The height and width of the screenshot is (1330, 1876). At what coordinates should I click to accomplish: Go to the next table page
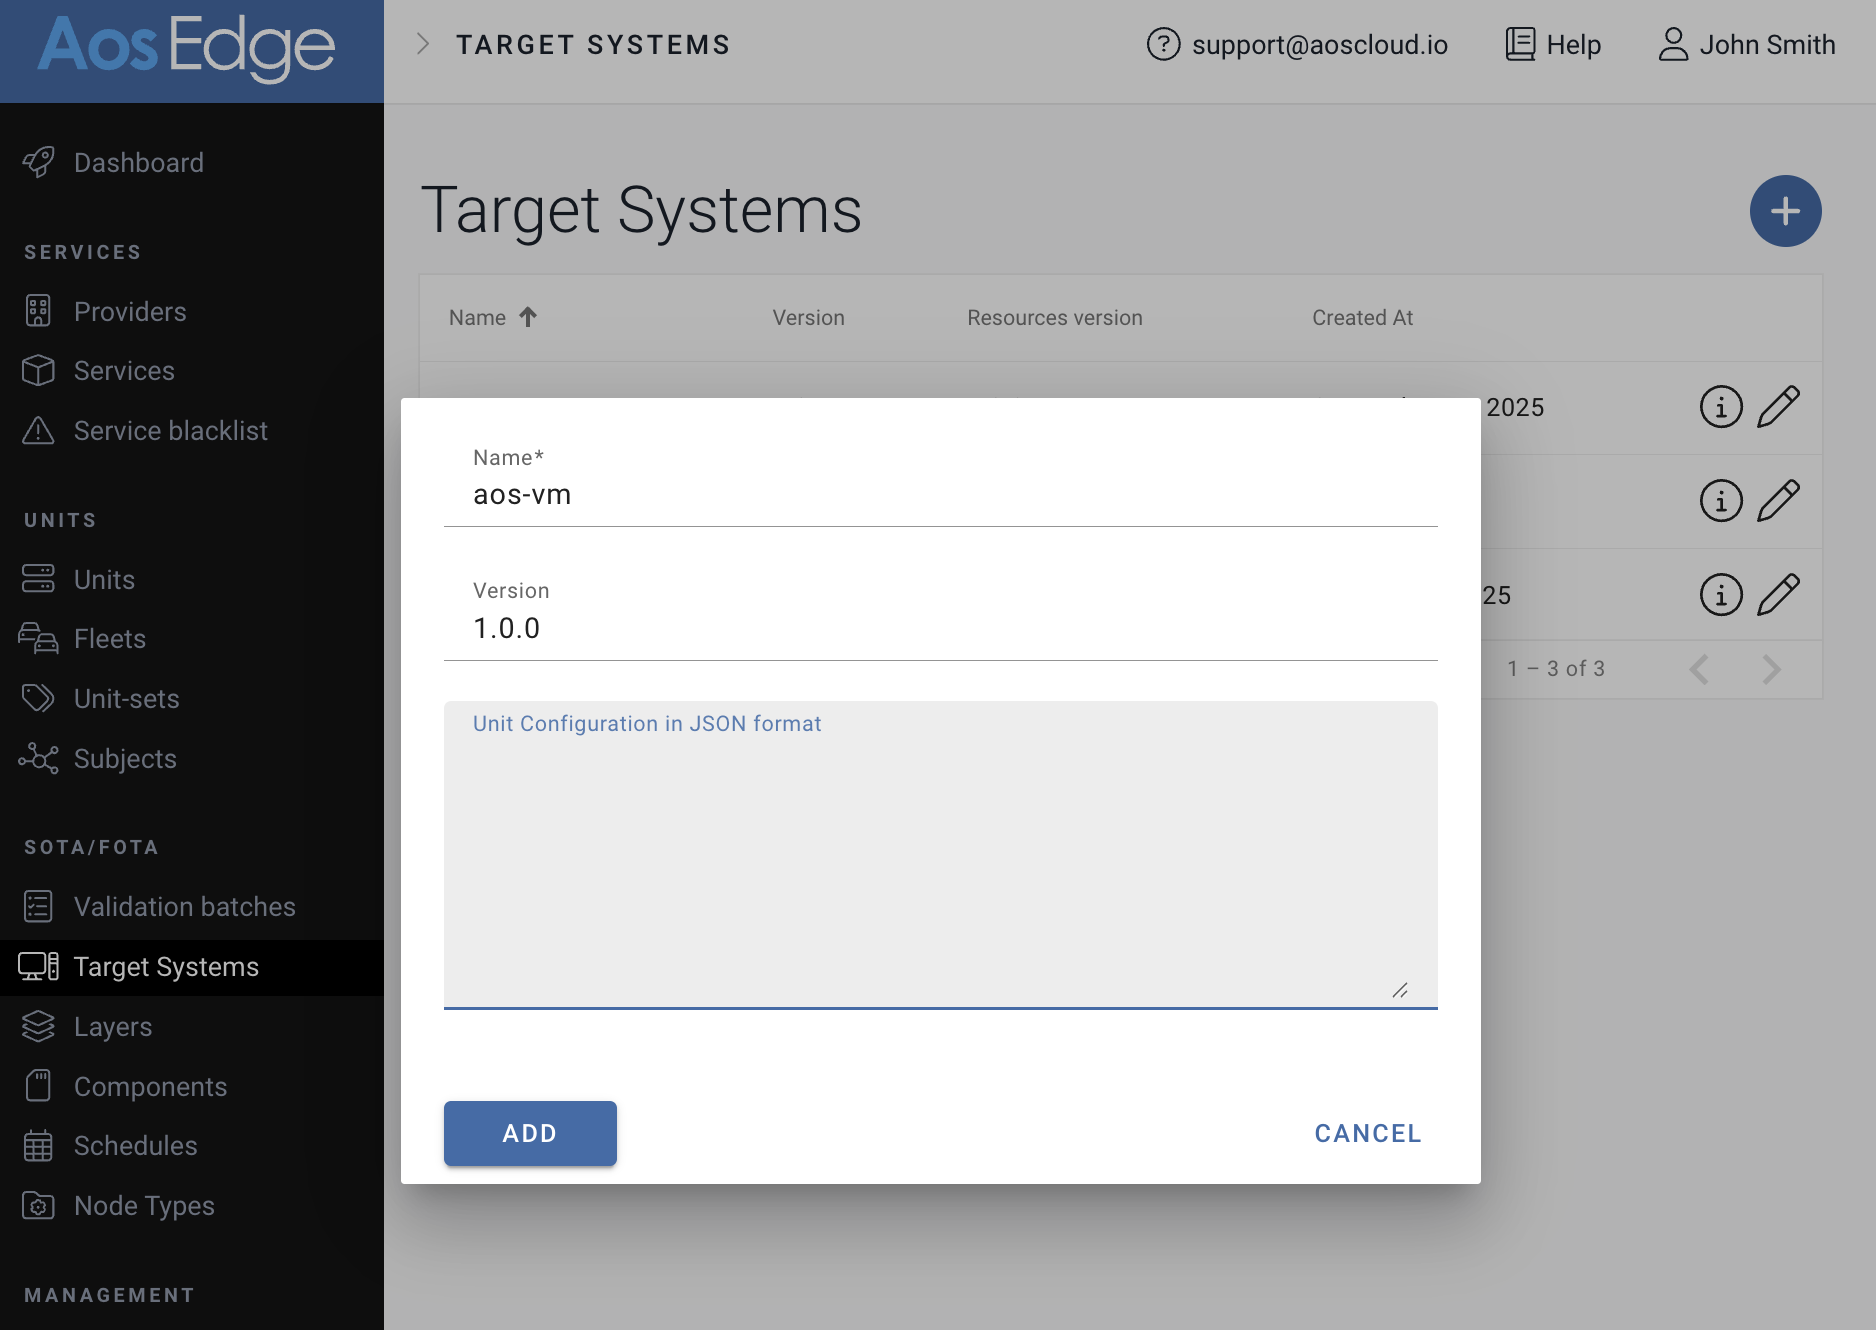click(x=1771, y=669)
